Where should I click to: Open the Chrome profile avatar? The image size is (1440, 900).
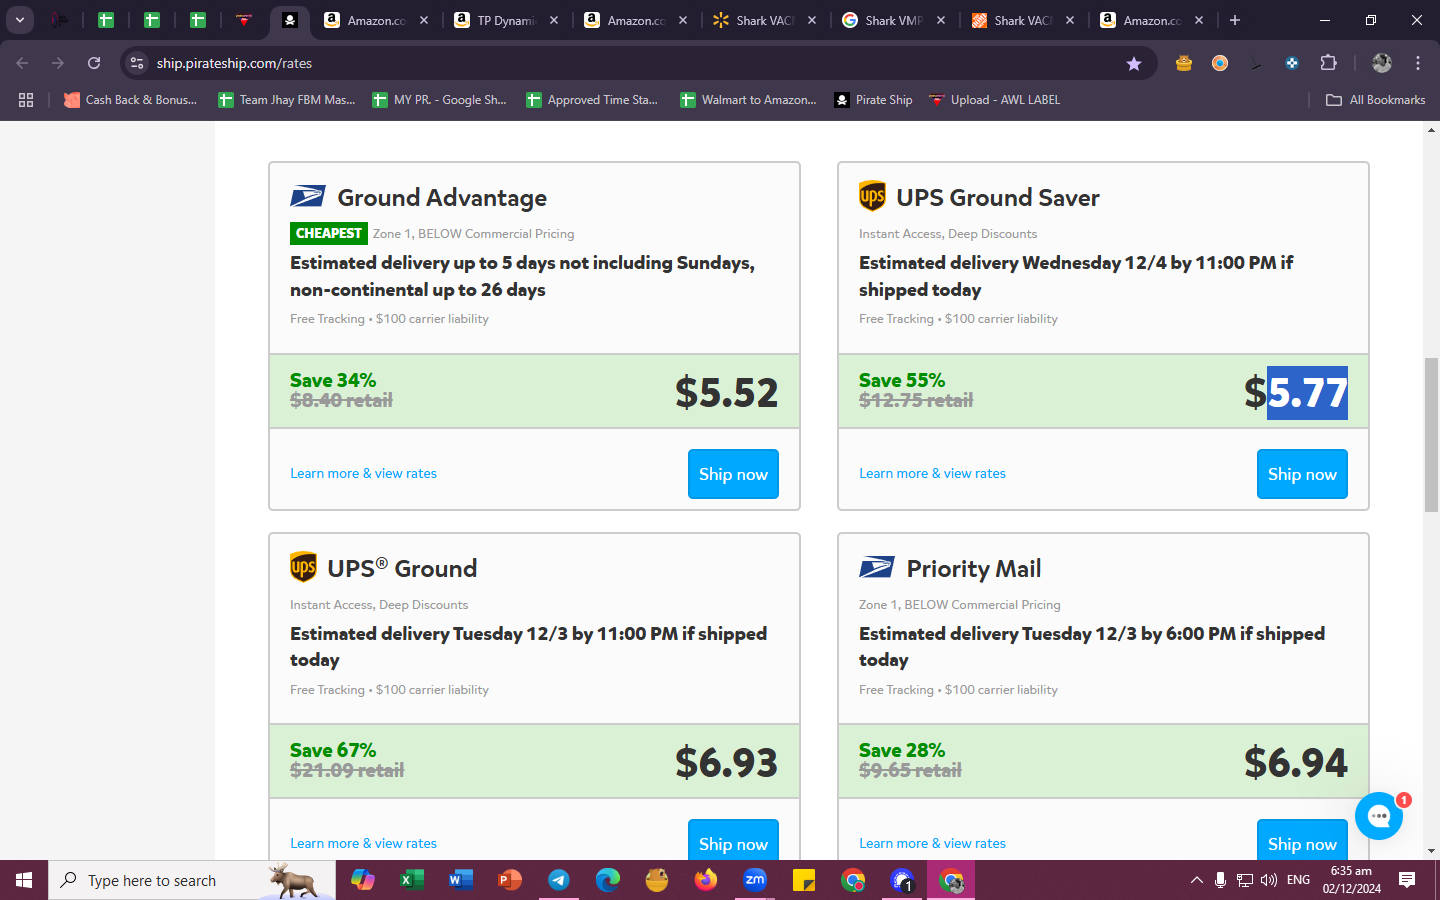[1382, 63]
